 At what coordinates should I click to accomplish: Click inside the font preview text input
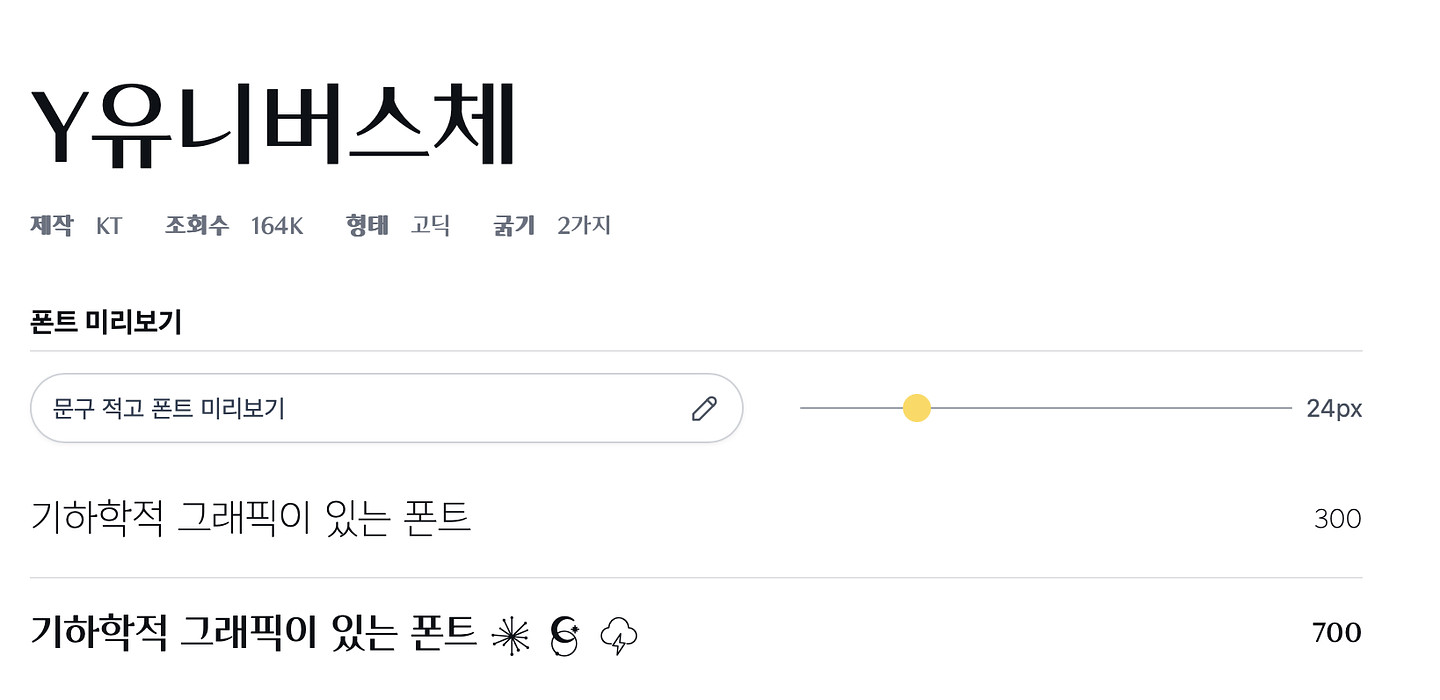pos(360,408)
